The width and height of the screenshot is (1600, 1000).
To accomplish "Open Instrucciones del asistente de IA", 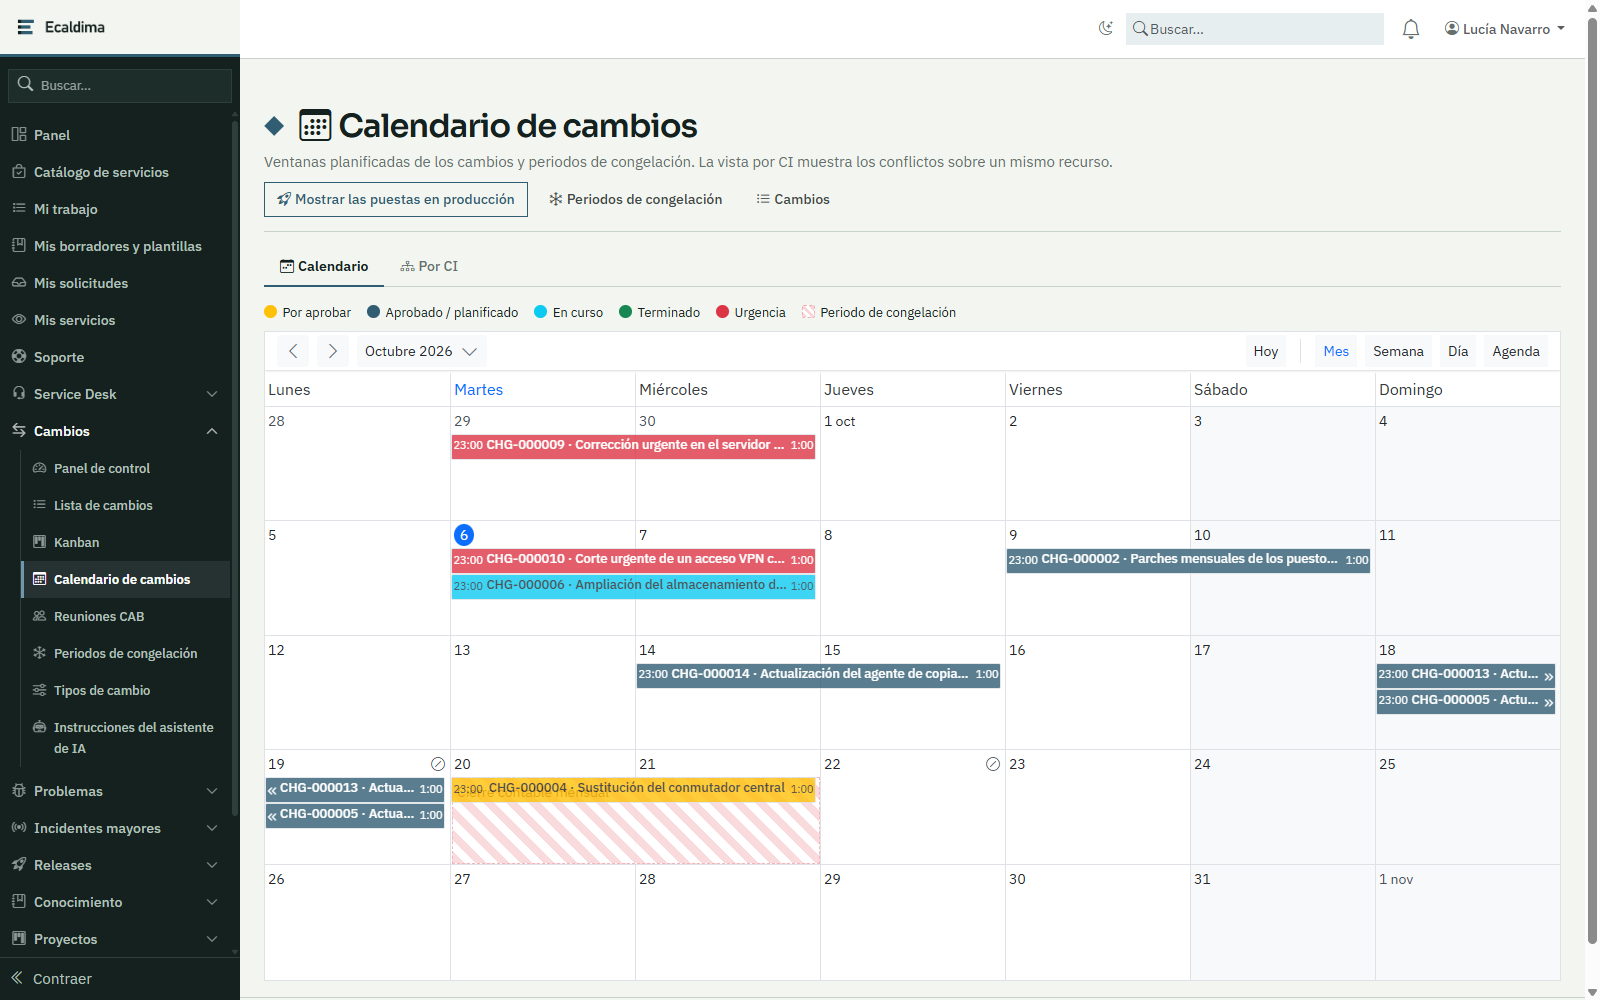I will (126, 738).
